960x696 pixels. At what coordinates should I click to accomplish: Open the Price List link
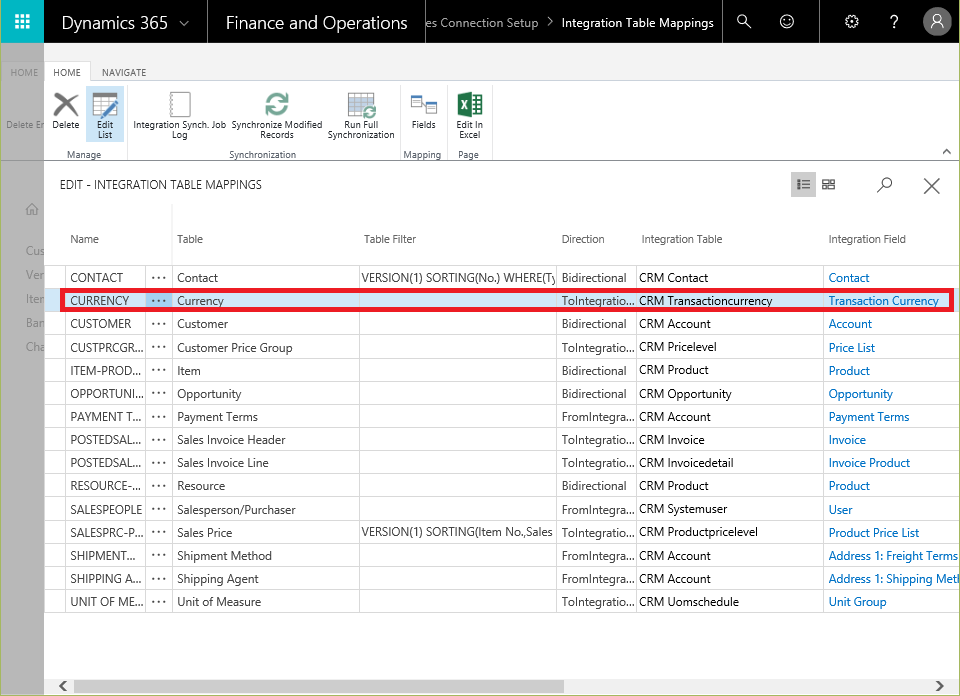point(852,347)
